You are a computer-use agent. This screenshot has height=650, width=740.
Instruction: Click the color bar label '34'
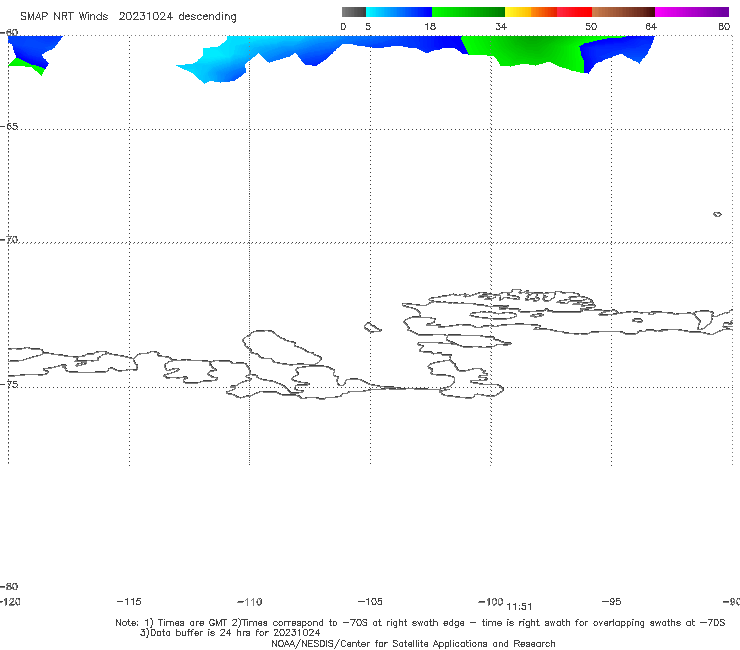pos(501,26)
